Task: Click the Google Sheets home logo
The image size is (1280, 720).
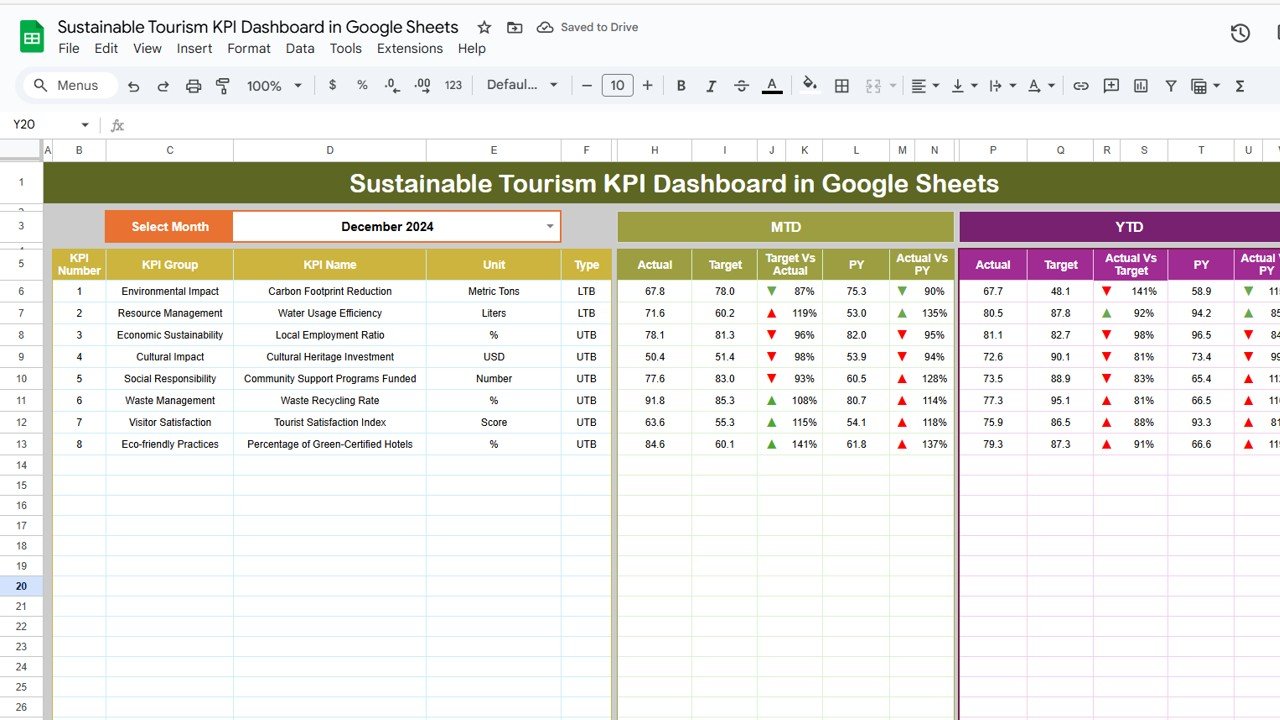Action: pyautogui.click(x=32, y=37)
